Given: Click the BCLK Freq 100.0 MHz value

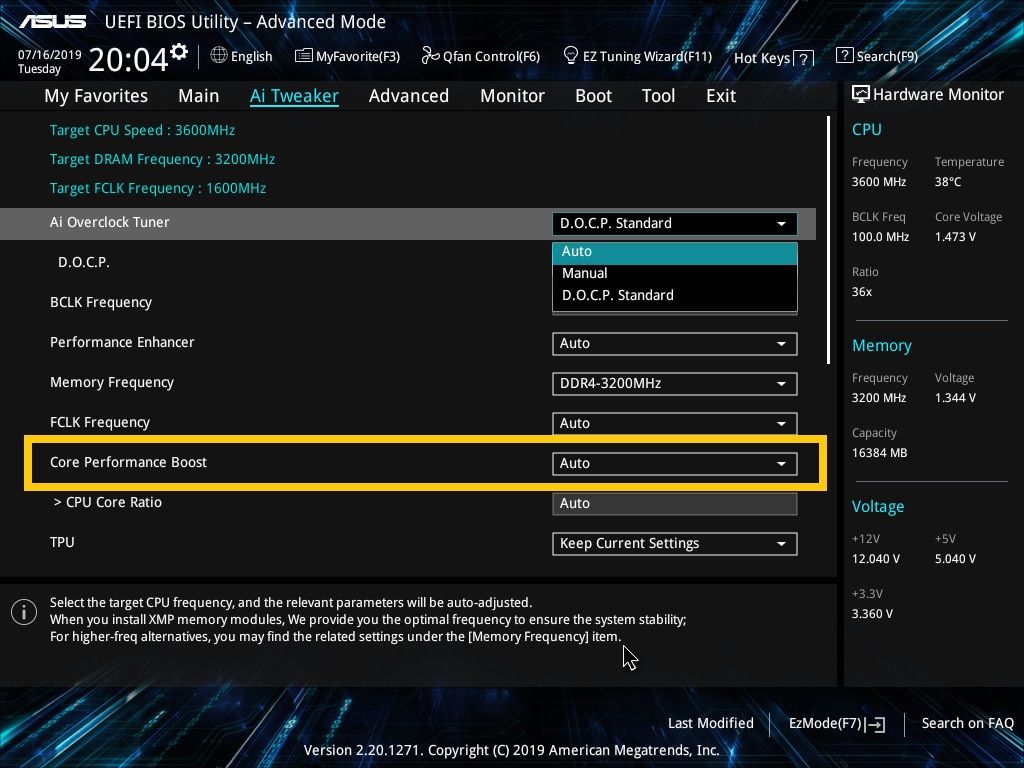Looking at the screenshot, I should click(x=880, y=237).
